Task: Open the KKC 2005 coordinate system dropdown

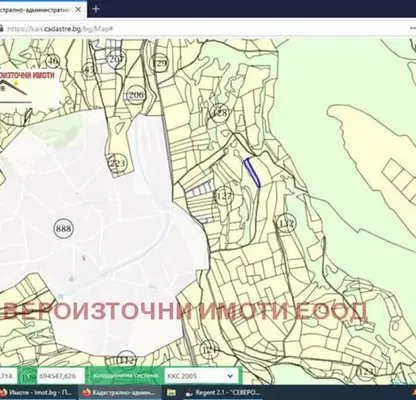Action: click(201, 376)
